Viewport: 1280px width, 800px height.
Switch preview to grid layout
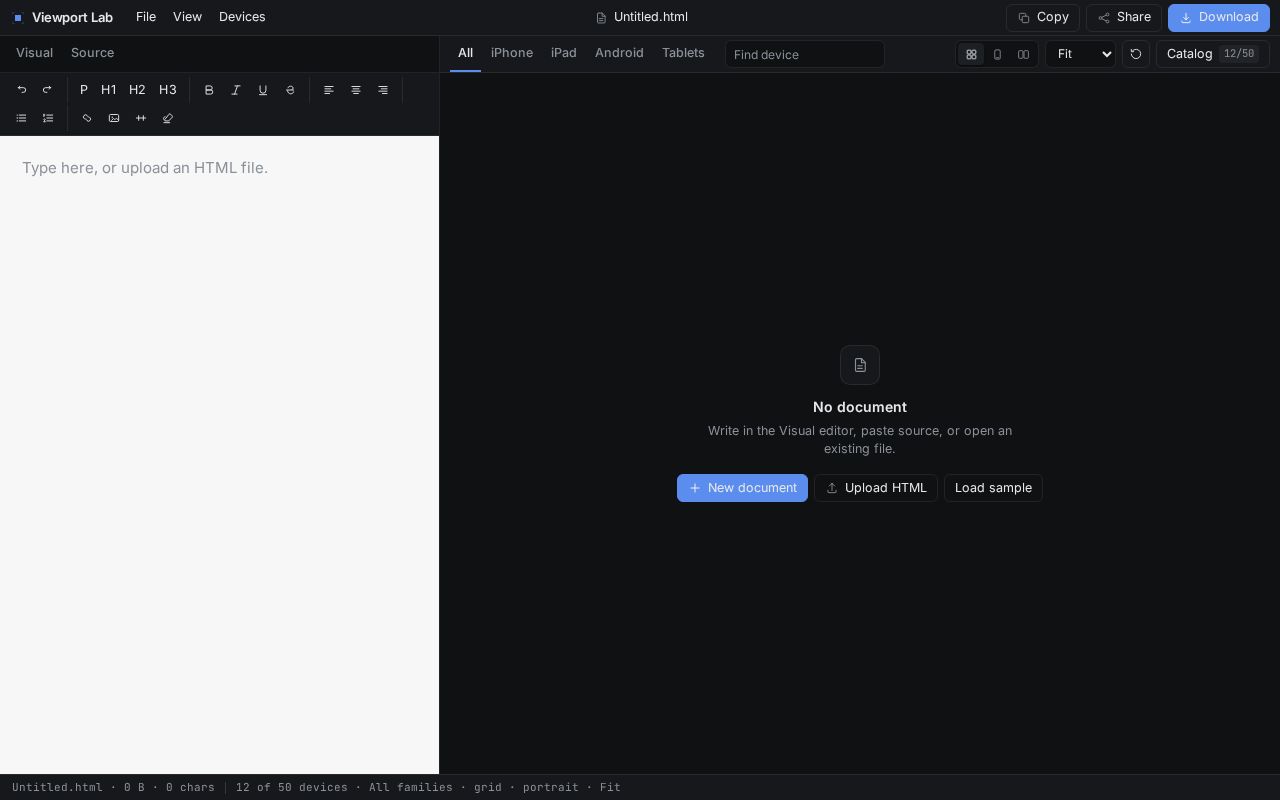tap(971, 54)
